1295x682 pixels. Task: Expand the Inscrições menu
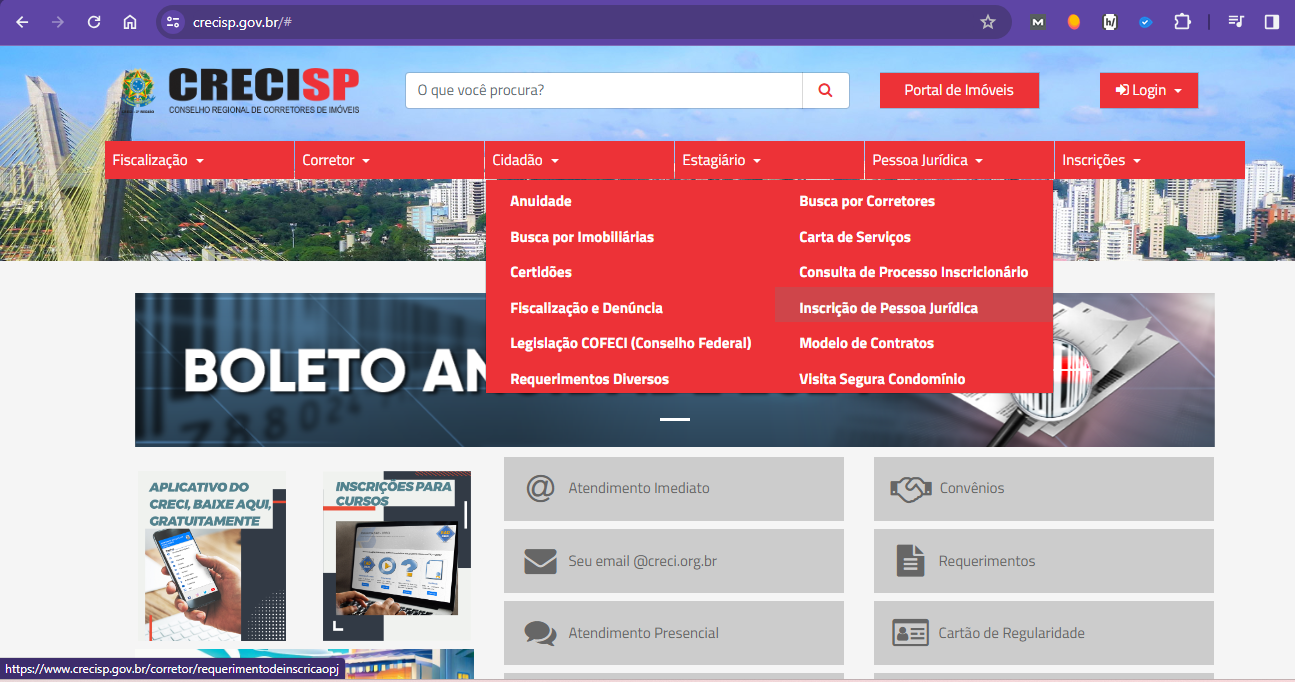point(1149,160)
